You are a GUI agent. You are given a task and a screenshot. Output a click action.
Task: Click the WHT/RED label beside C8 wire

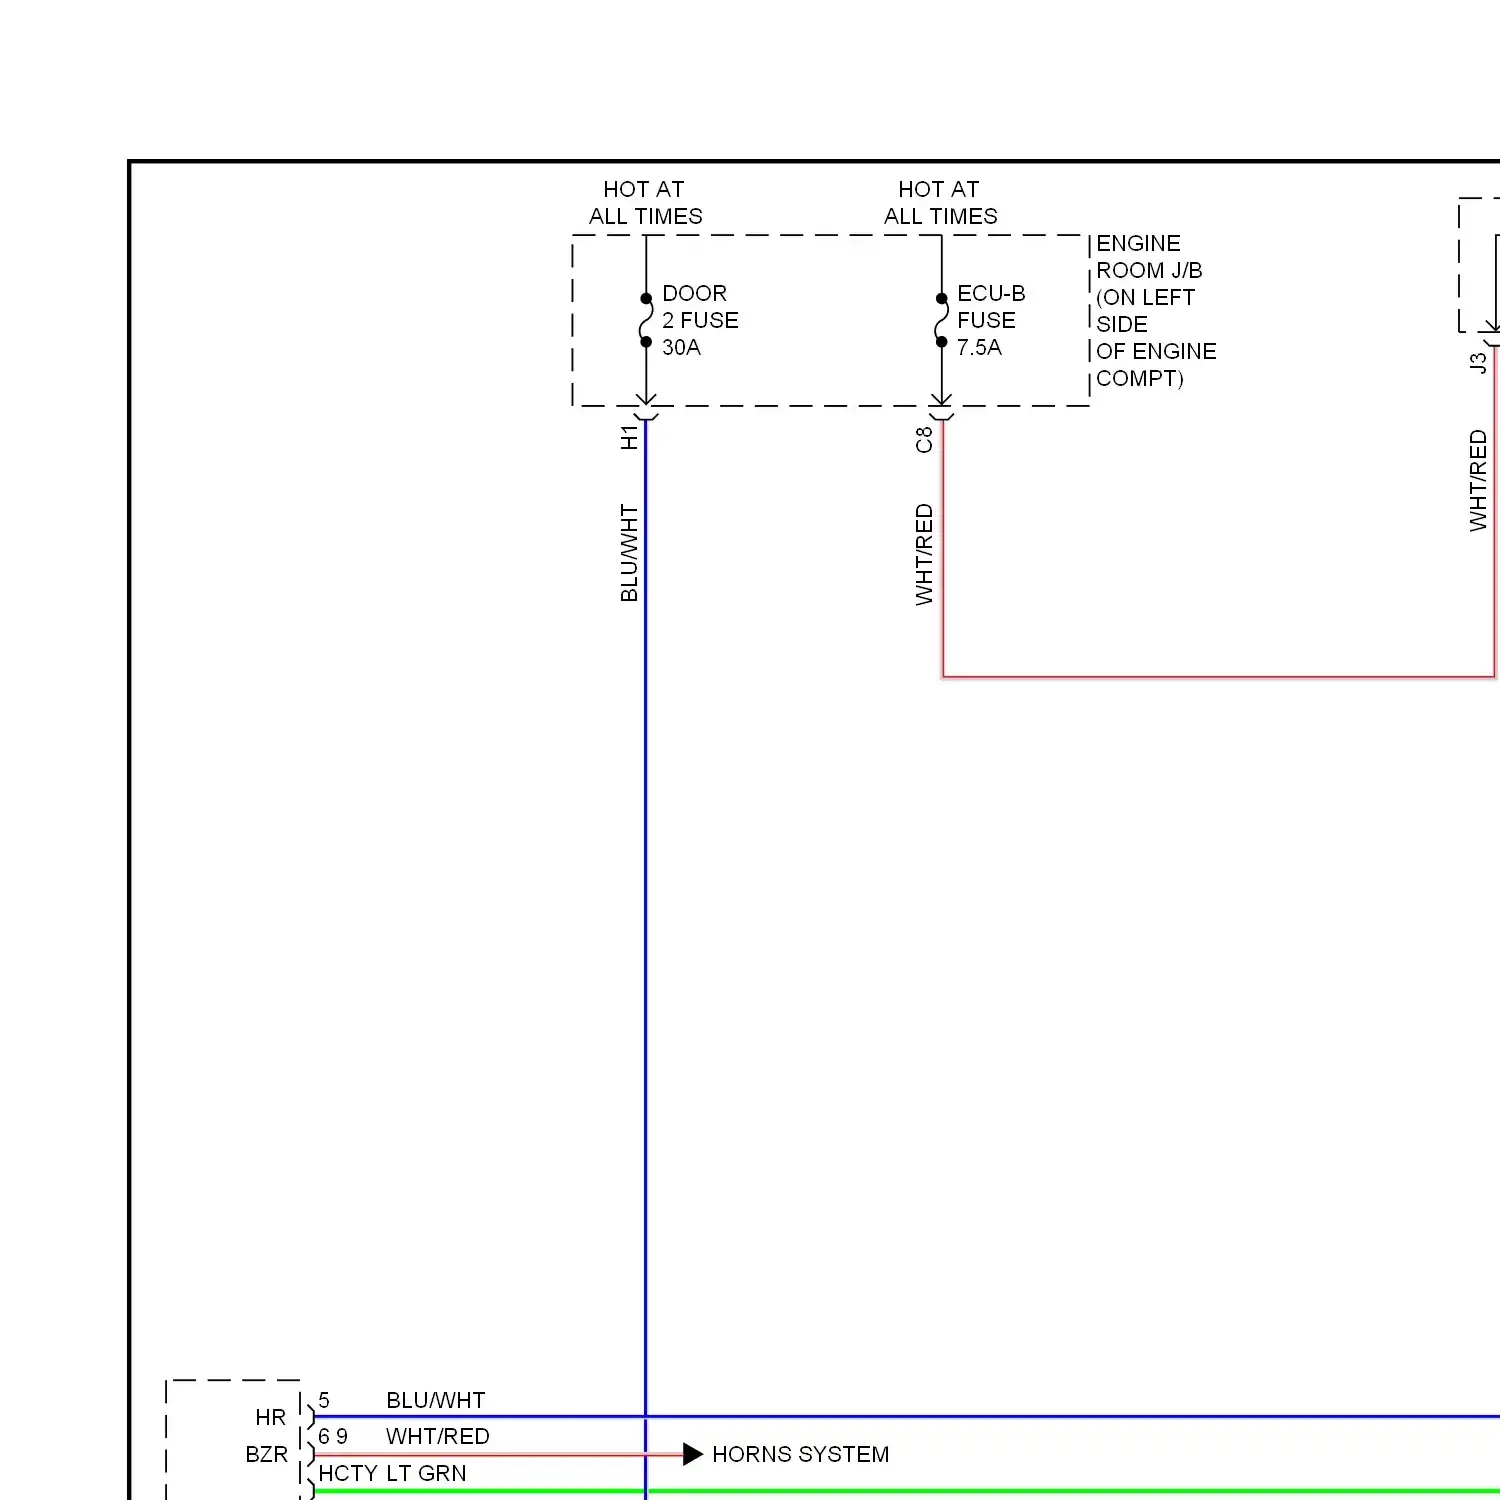924,555
